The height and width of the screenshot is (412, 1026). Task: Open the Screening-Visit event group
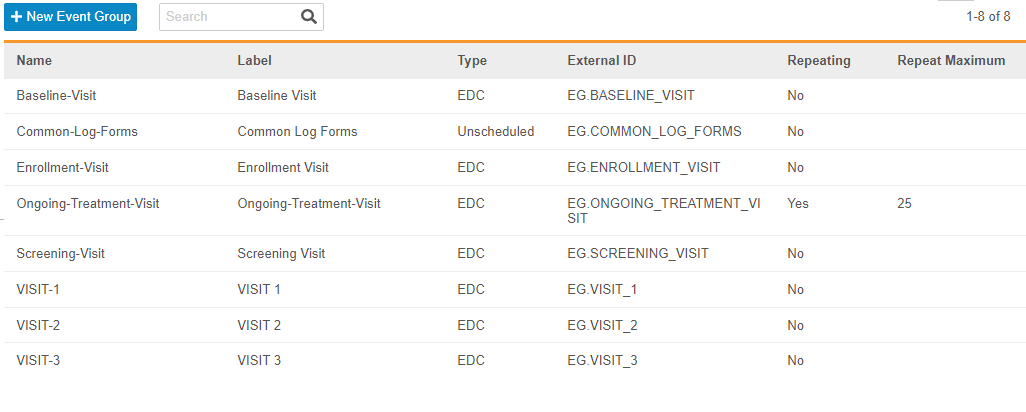pyautogui.click(x=60, y=254)
